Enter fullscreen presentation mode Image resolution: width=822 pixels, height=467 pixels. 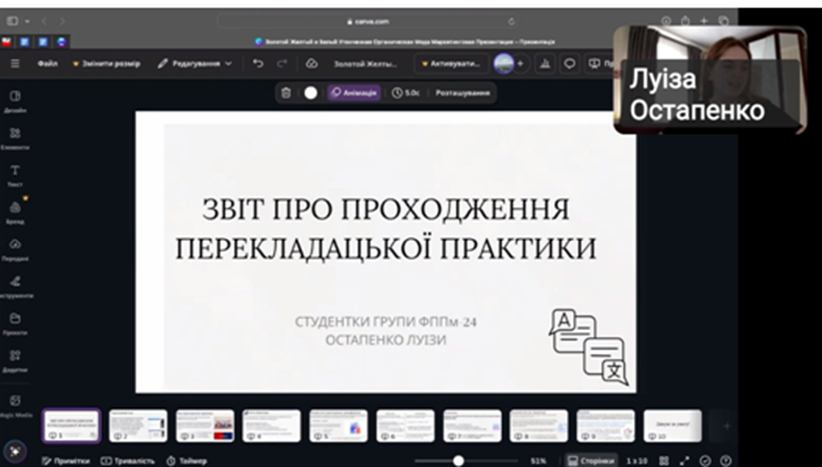click(684, 460)
